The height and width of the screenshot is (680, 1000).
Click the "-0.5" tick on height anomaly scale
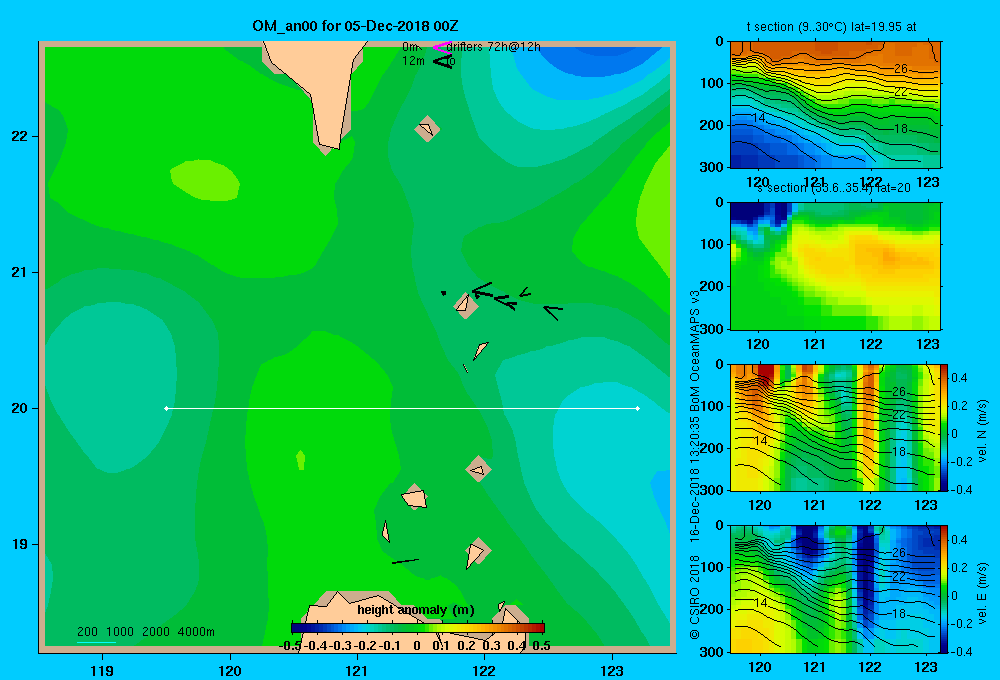290,646
